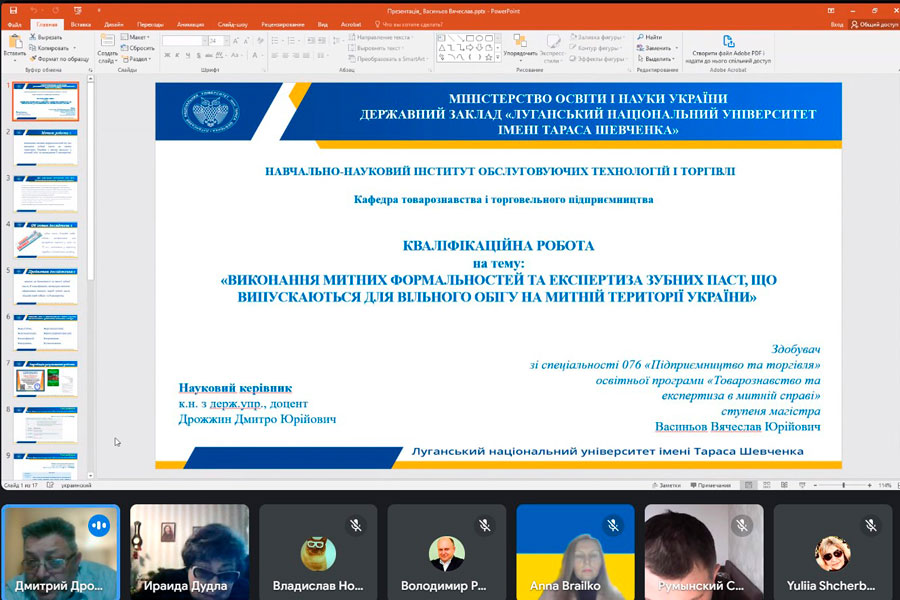This screenshot has height=600, width=900.
Task: Click the Create Adobe PDF file icon
Action: (x=726, y=42)
